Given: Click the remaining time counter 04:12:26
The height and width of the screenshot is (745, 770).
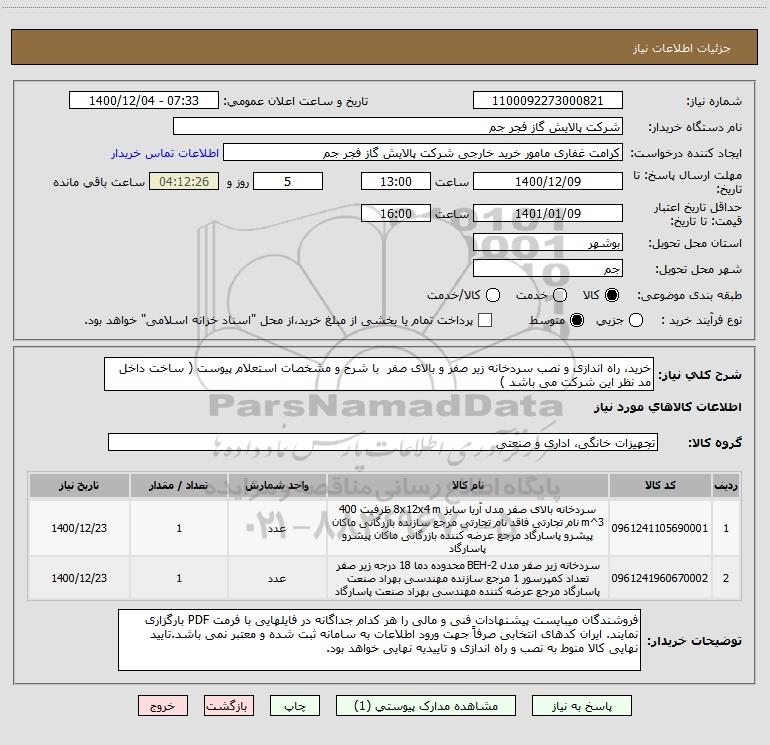Looking at the screenshot, I should tap(184, 181).
